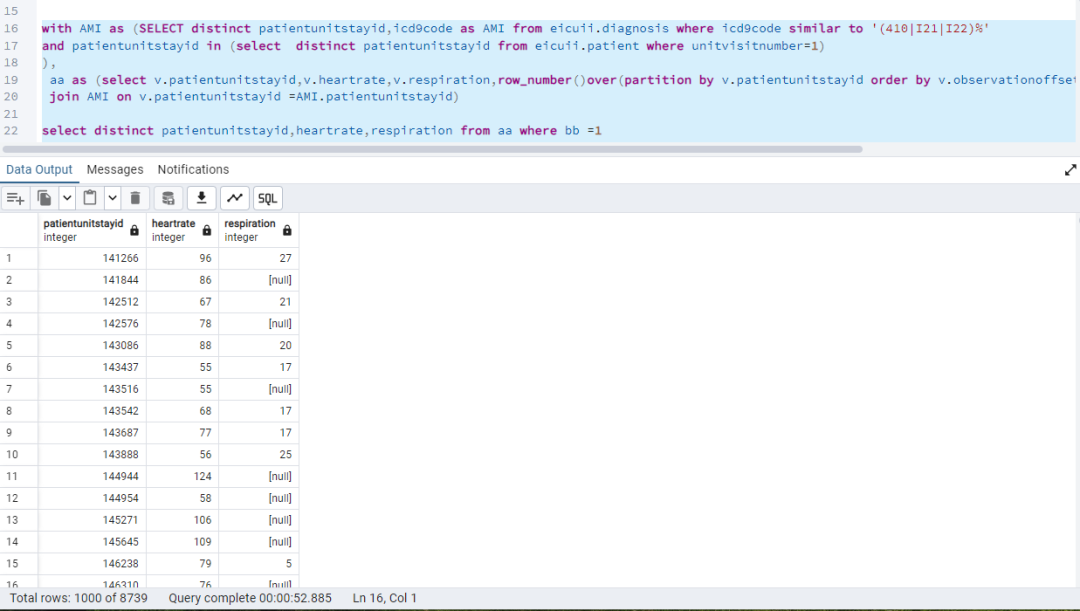
Task: Expand the results panel with the maximize arrow
Action: click(1070, 169)
